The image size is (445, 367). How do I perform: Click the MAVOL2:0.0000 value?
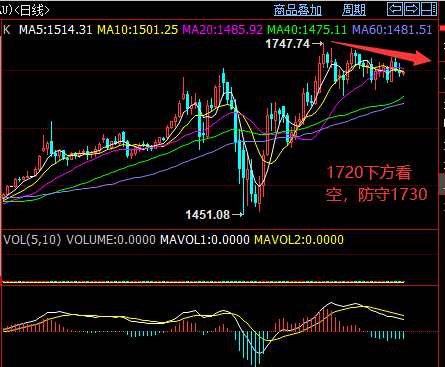[299, 240]
